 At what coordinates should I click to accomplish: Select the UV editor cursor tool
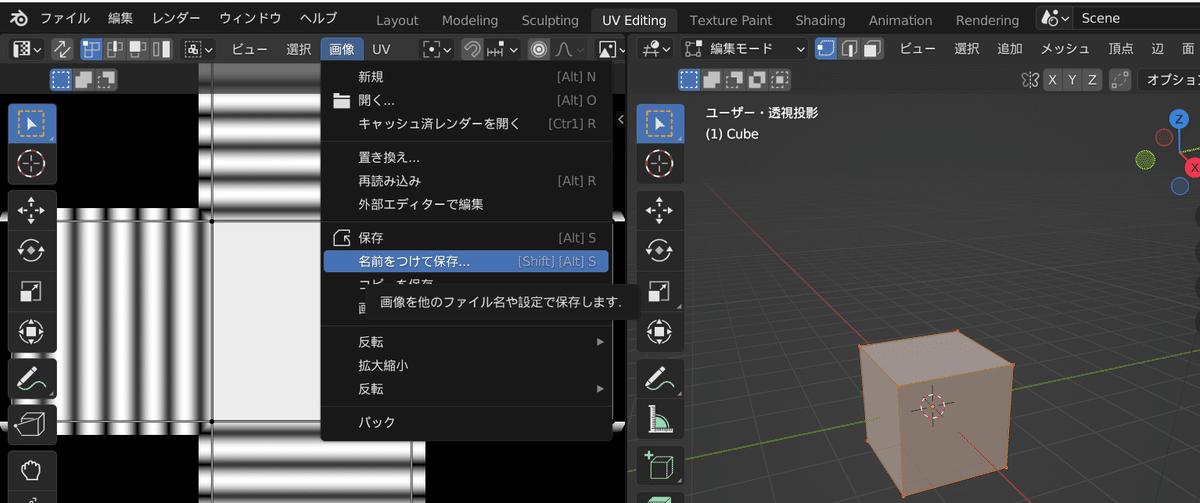coord(32,163)
